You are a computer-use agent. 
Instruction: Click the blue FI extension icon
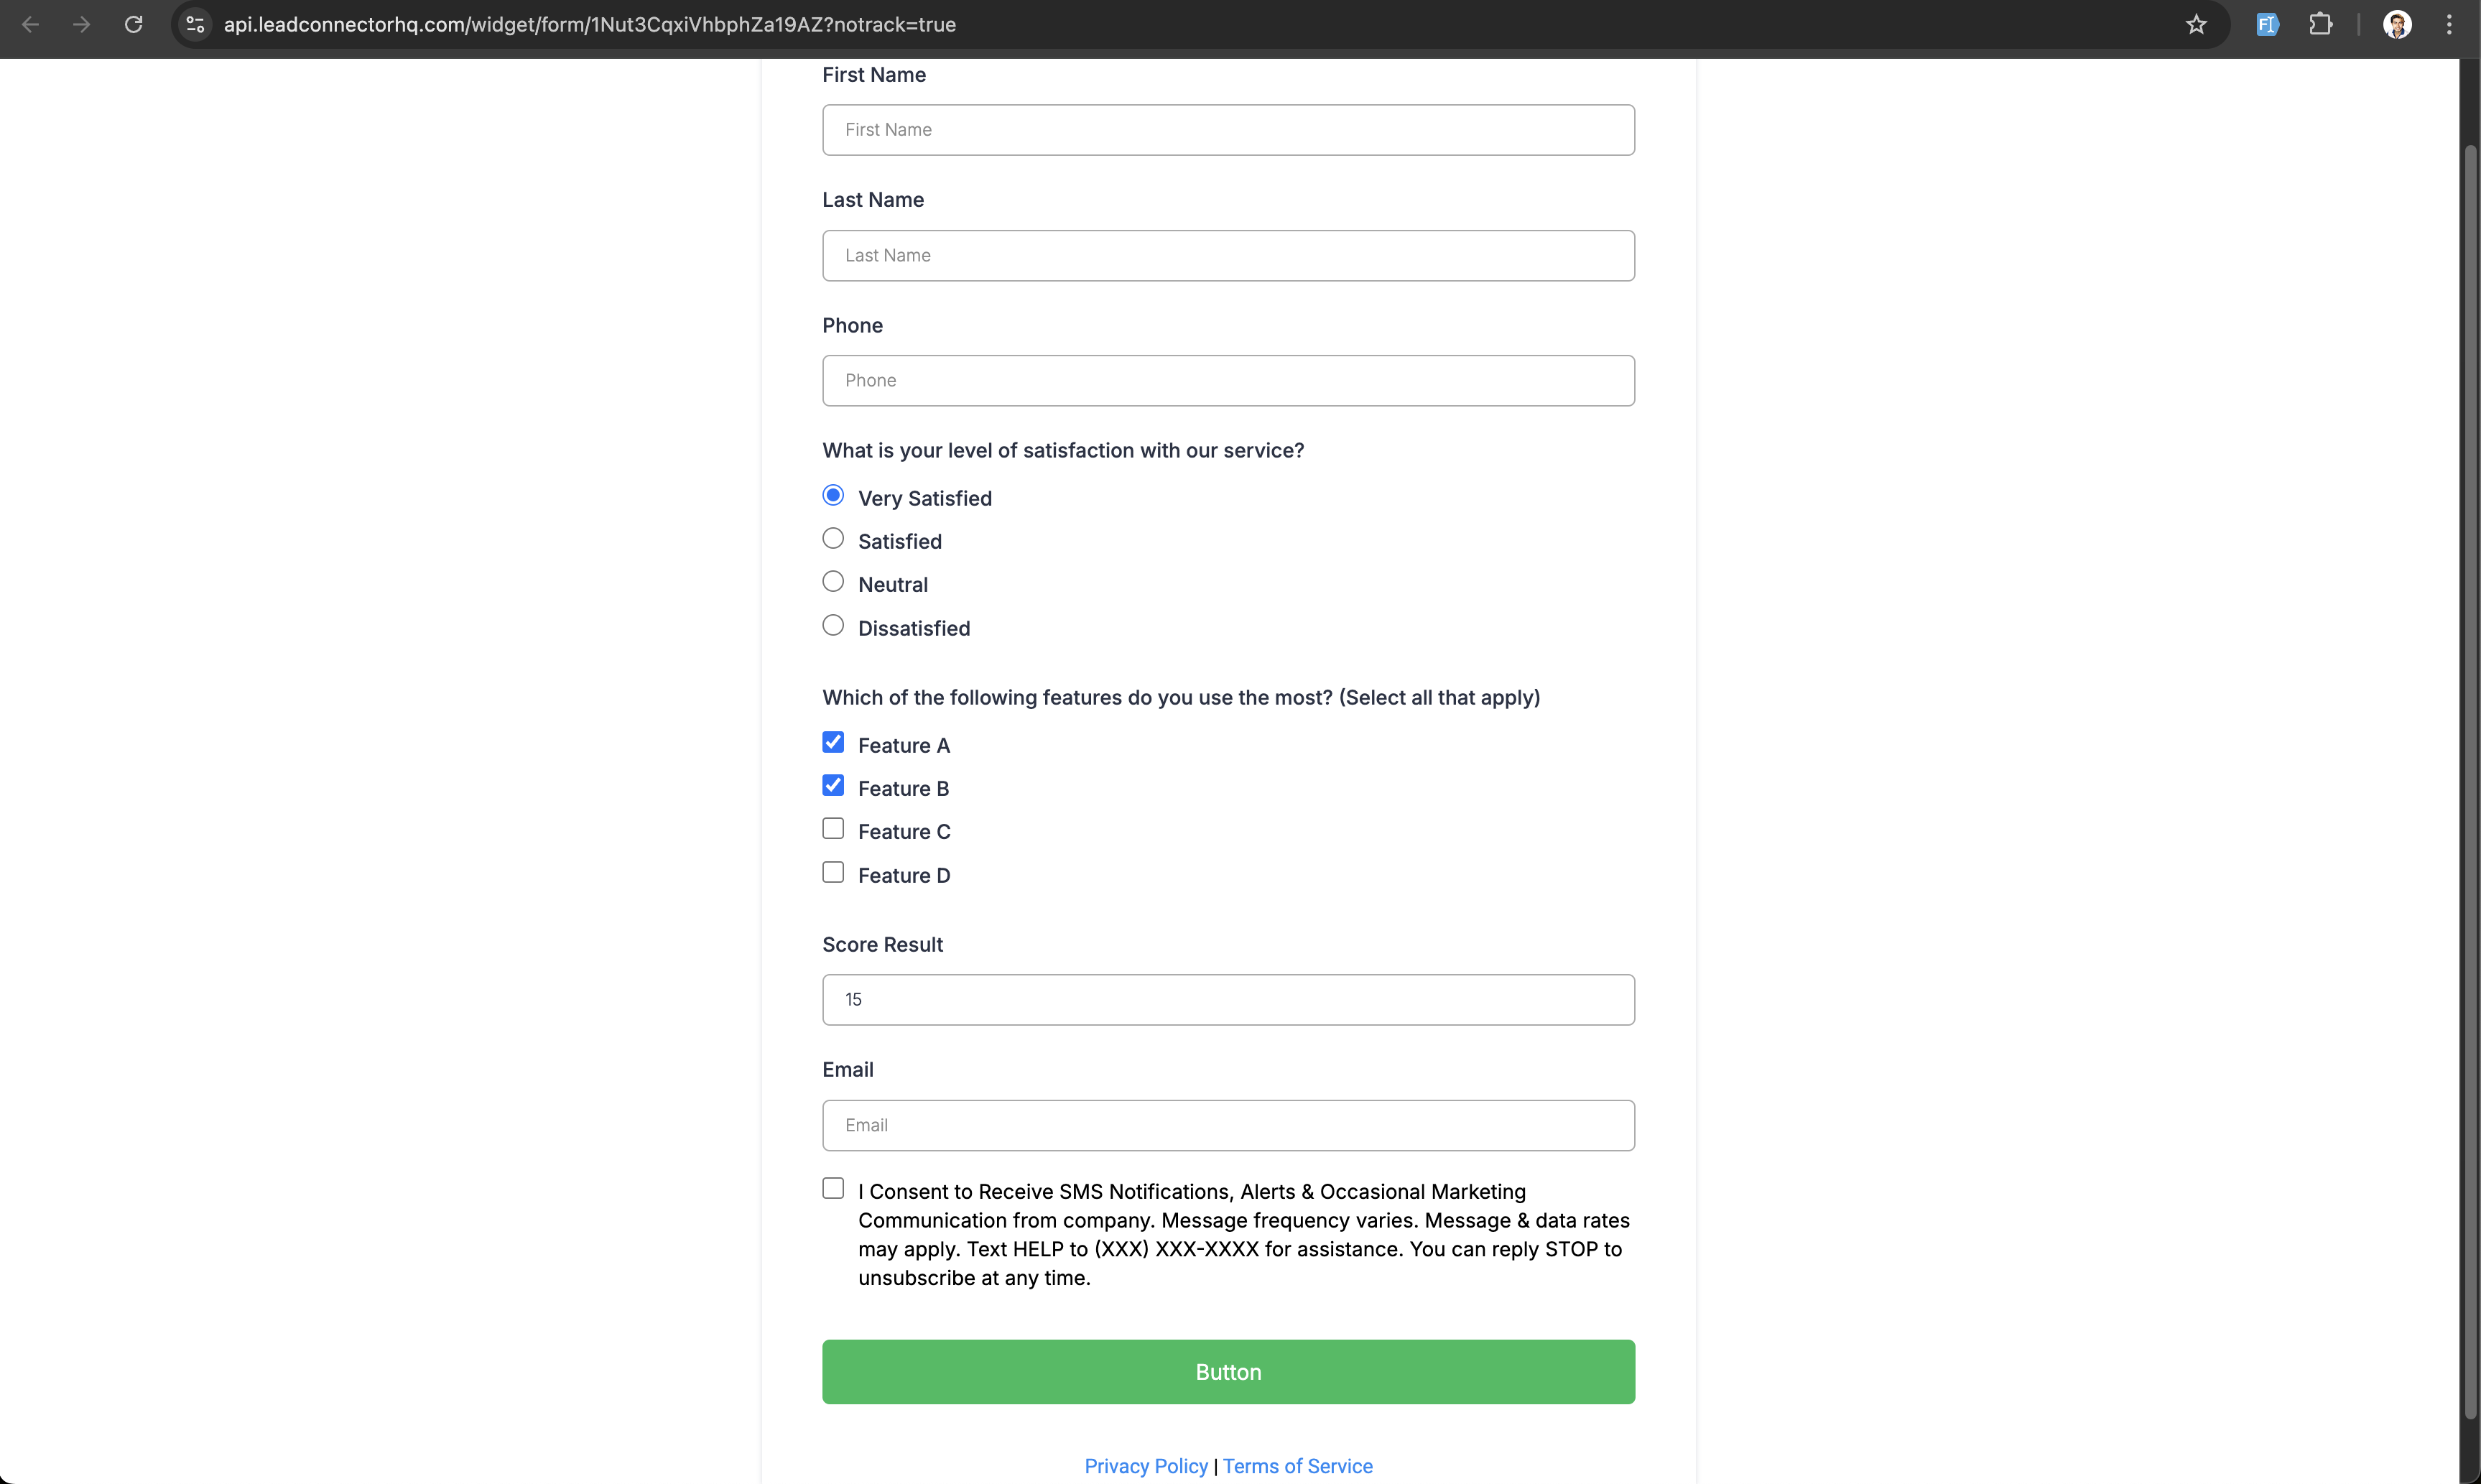pyautogui.click(x=2267, y=24)
